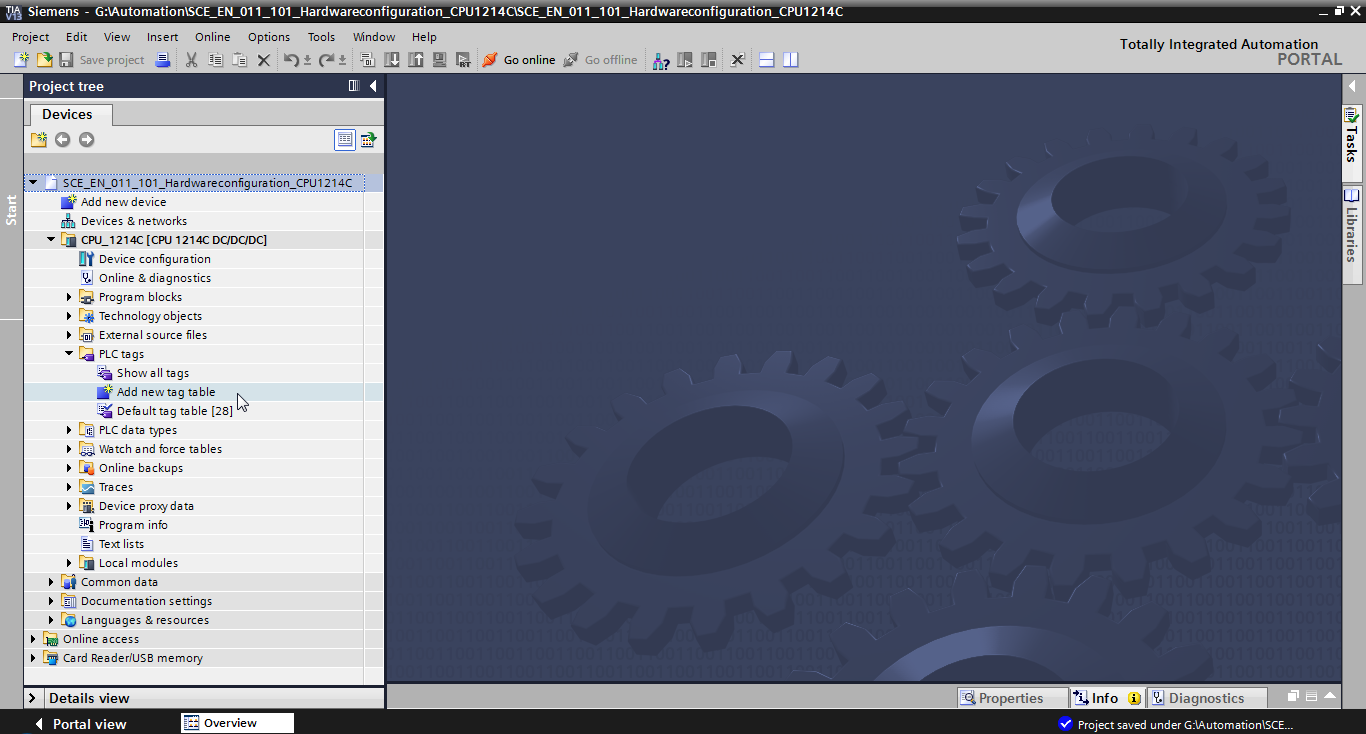Collapse the Project tree panel
Screen dimensions: 1366x734
[x=373, y=86]
